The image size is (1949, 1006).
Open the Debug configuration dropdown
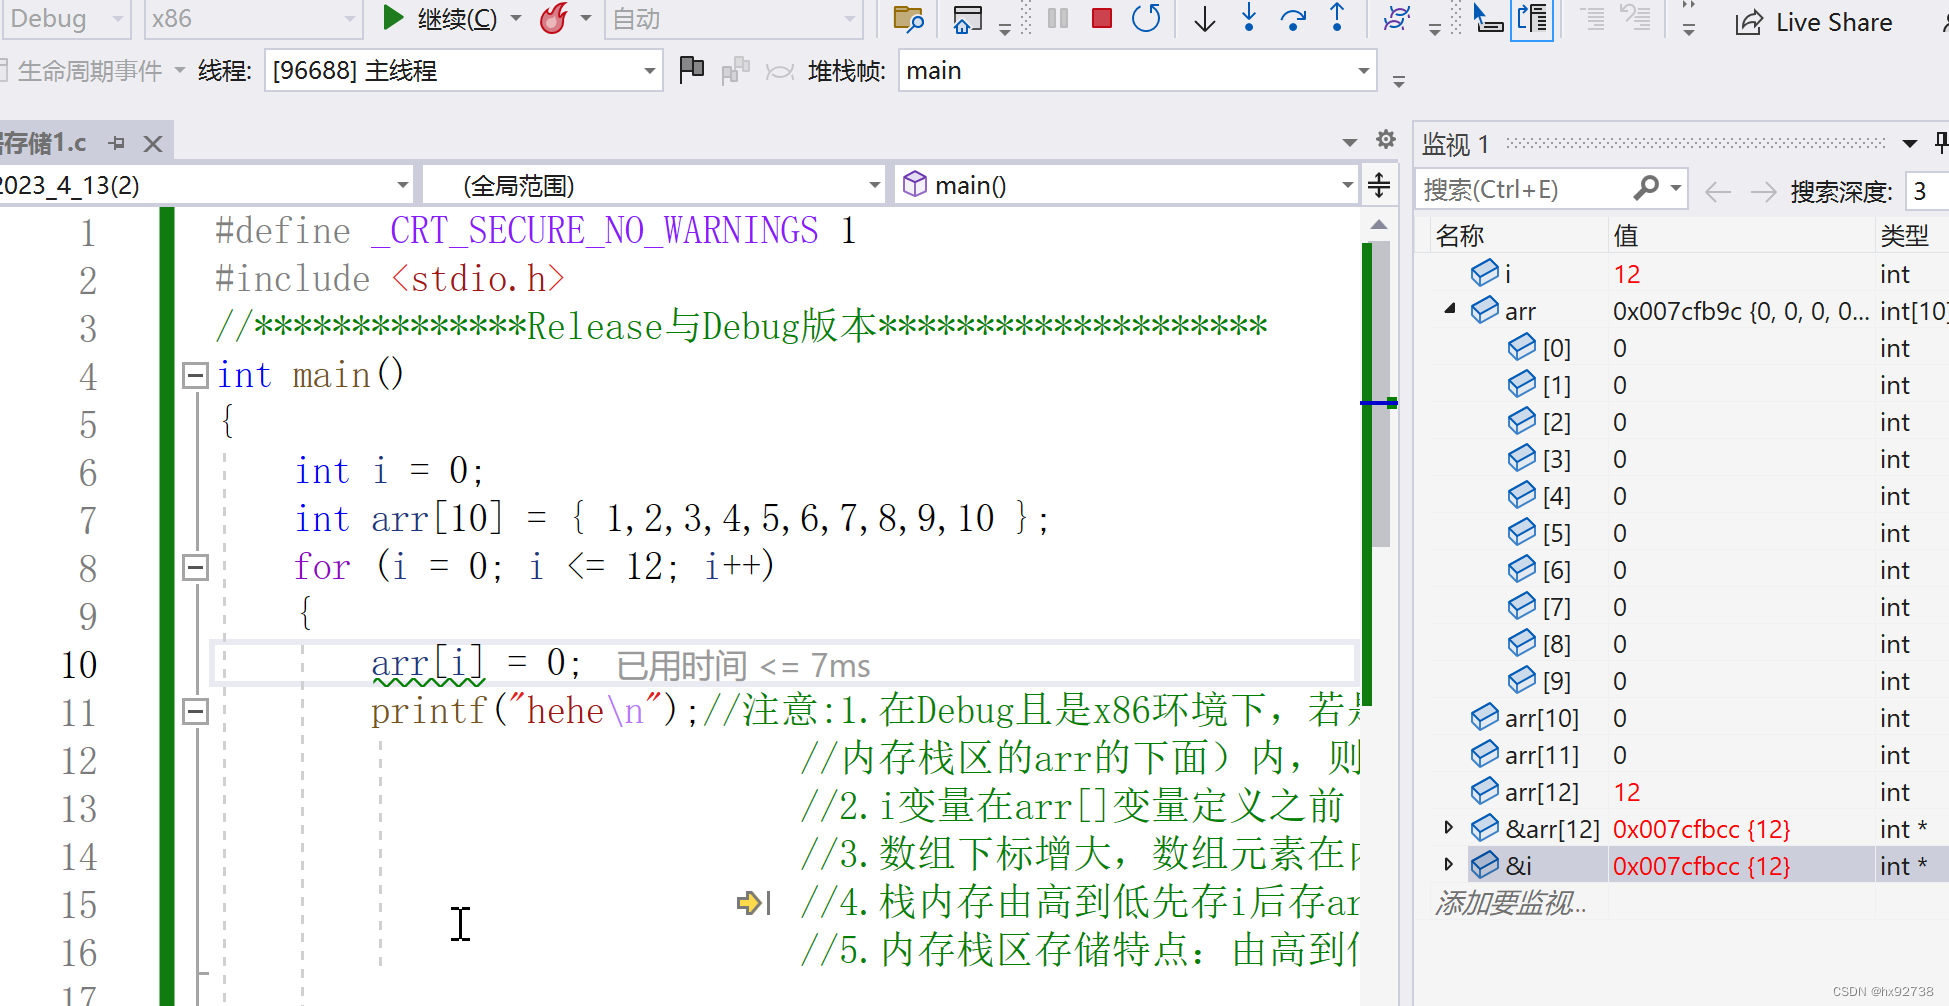tap(65, 18)
